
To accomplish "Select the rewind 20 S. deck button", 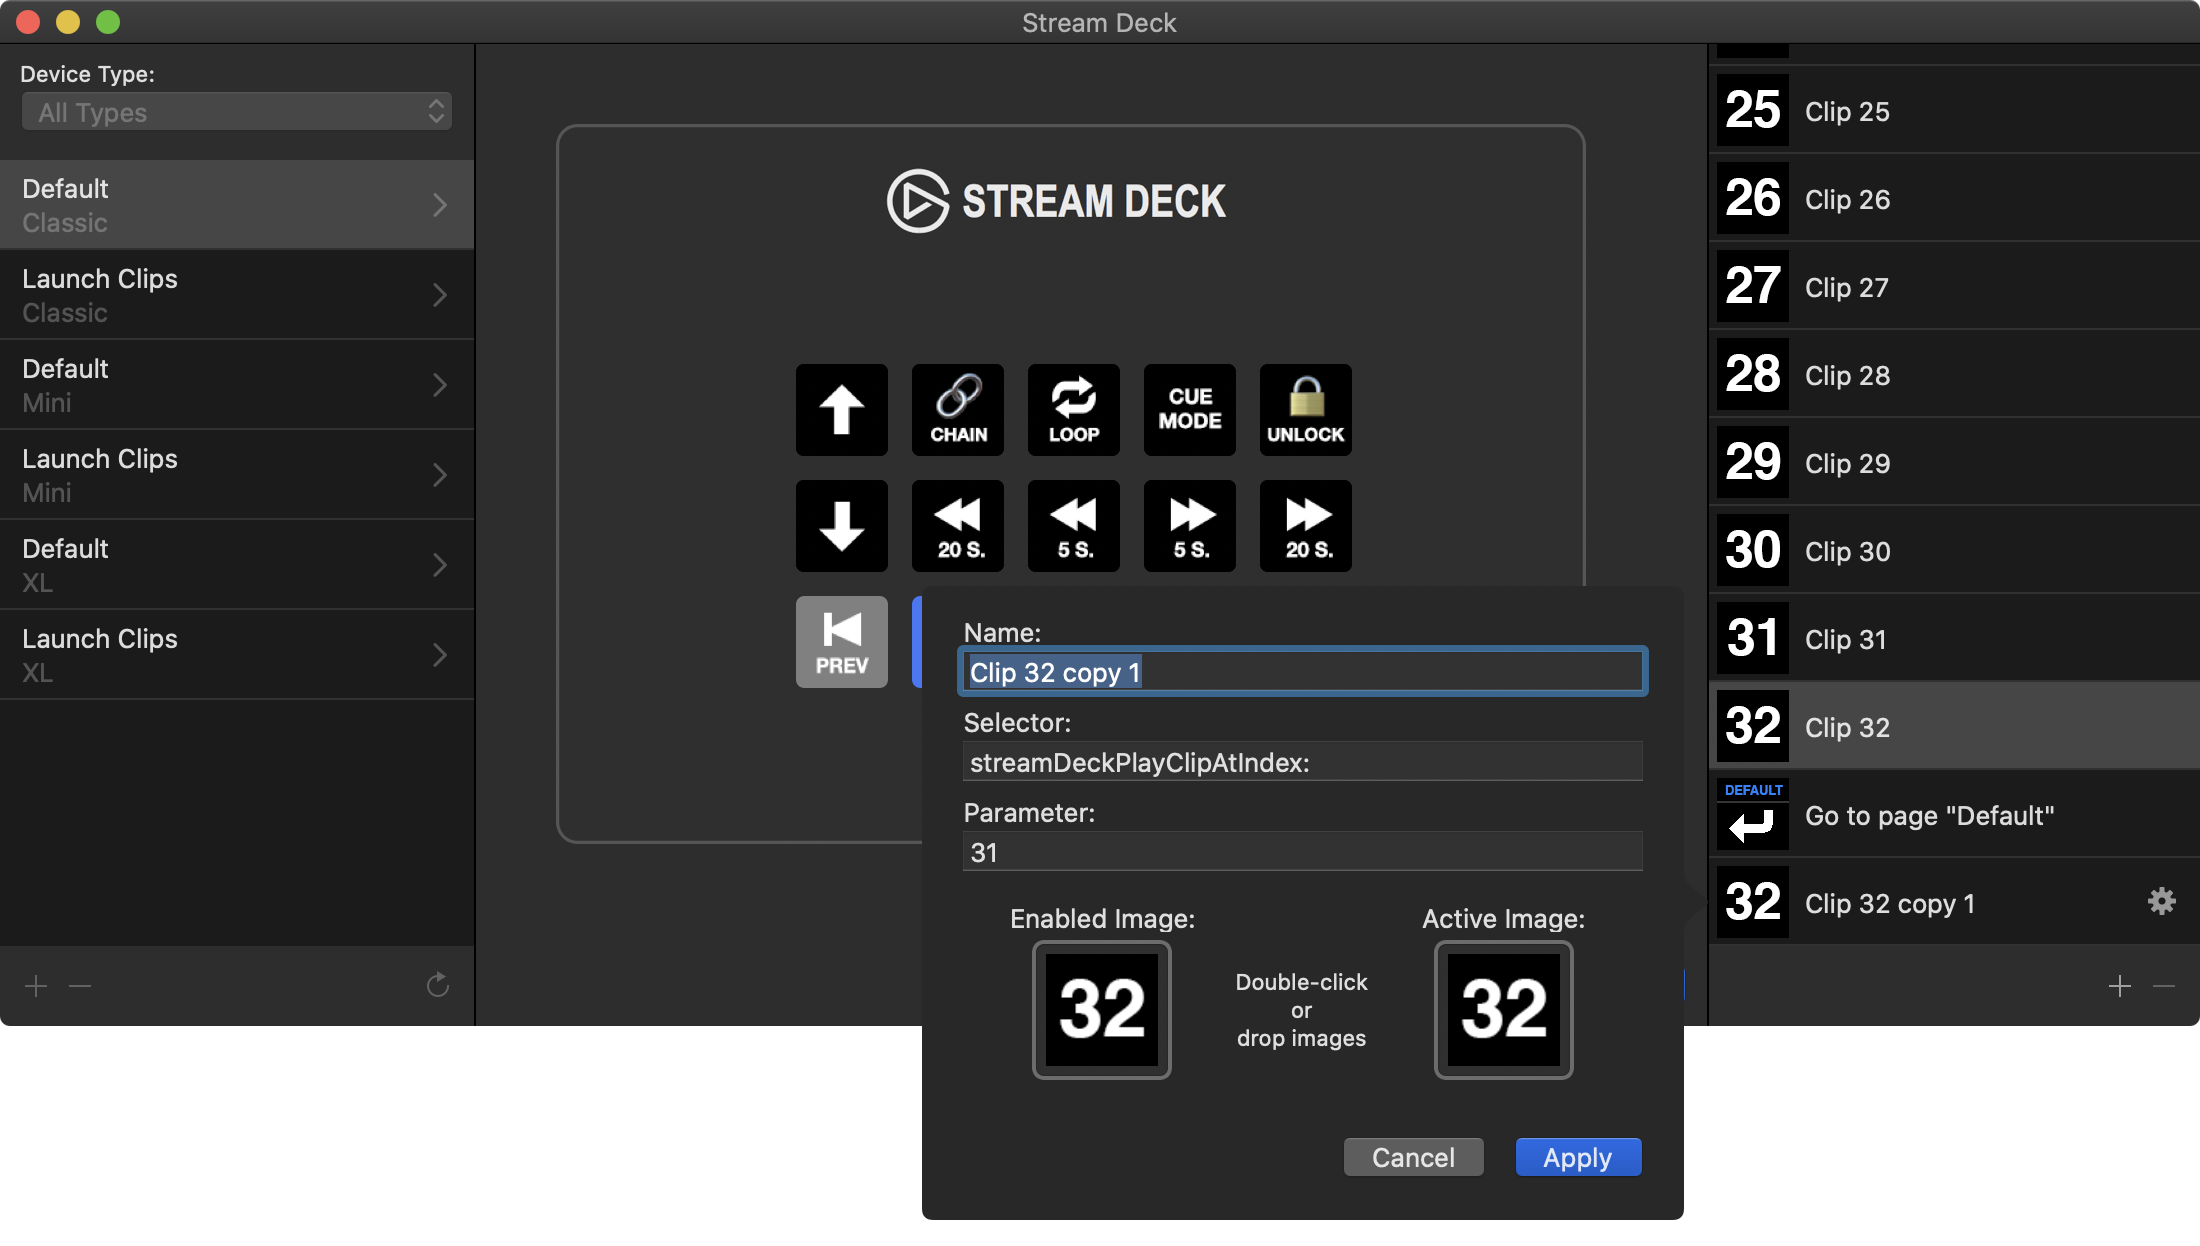I will [958, 526].
